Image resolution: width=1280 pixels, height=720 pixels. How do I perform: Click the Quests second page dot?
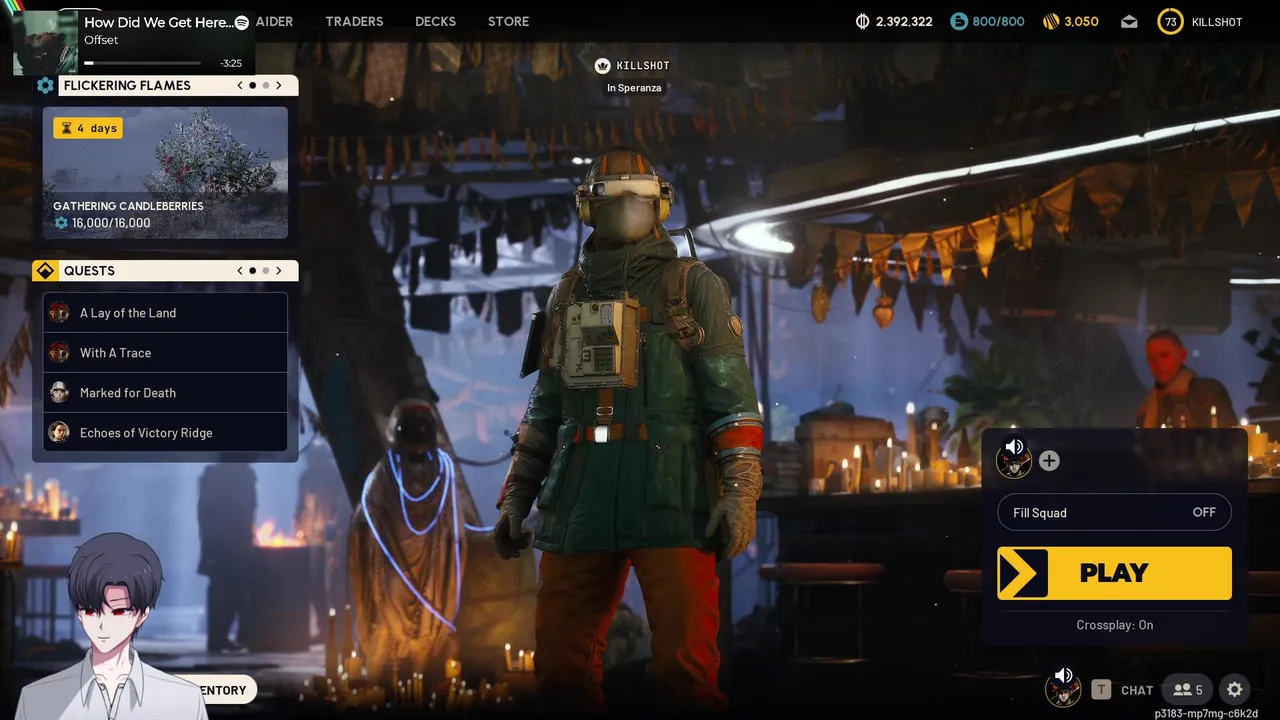pos(266,271)
